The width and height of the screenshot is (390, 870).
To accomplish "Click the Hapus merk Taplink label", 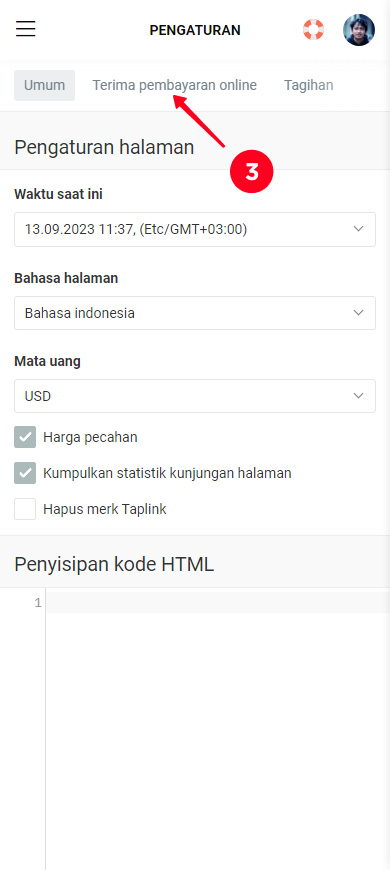I will (x=105, y=509).
